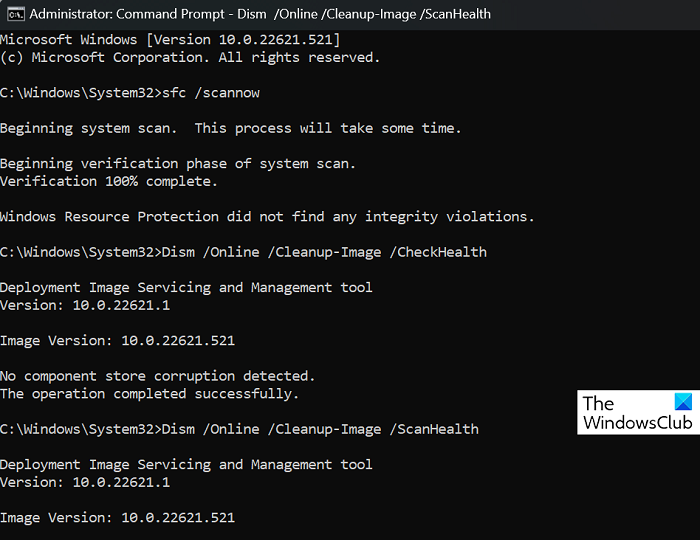Click the Microsoft Corporation copyright line
This screenshot has height=540, width=700.
point(190,57)
